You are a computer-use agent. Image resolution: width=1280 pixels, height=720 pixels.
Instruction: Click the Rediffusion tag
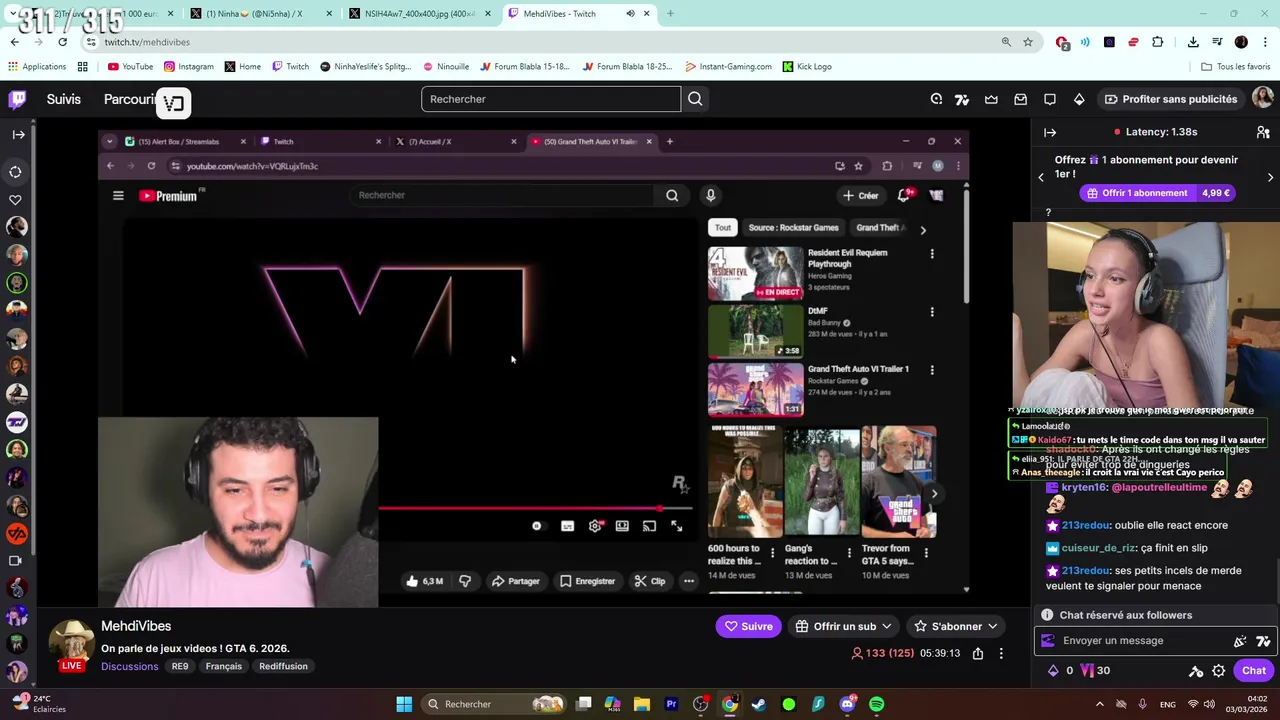point(283,666)
